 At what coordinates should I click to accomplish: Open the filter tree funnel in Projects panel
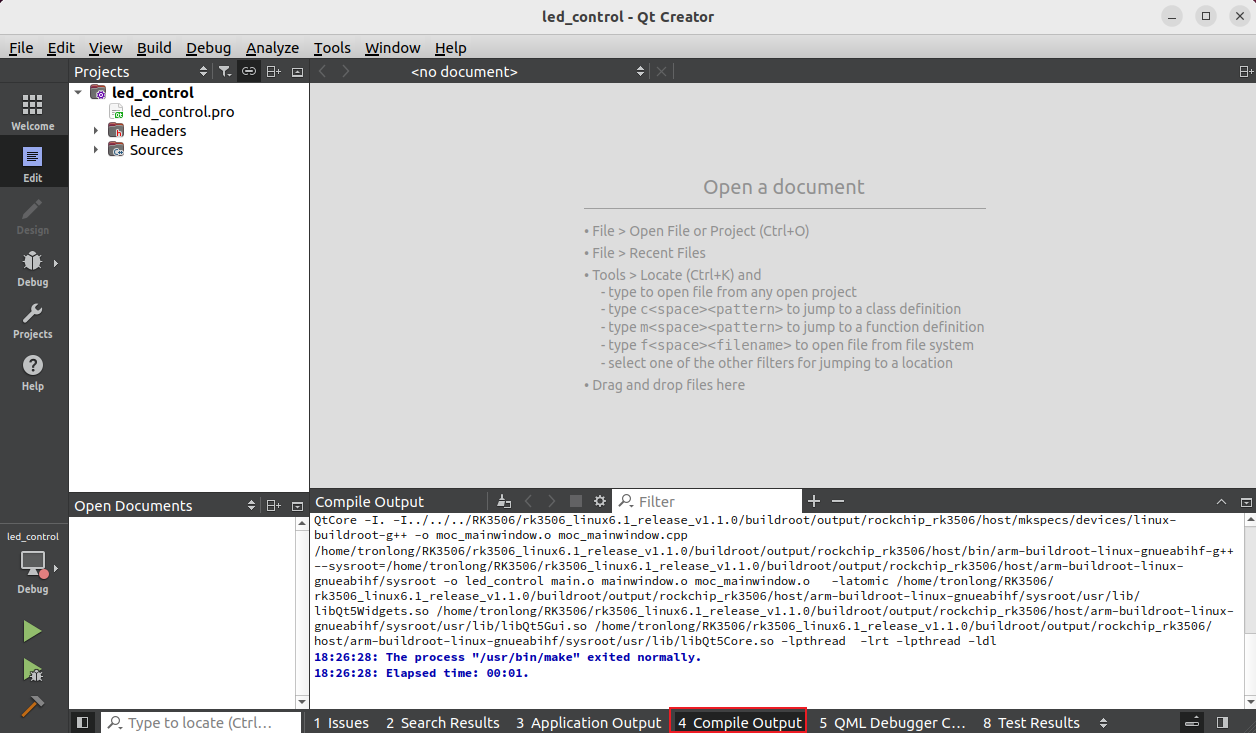point(225,72)
